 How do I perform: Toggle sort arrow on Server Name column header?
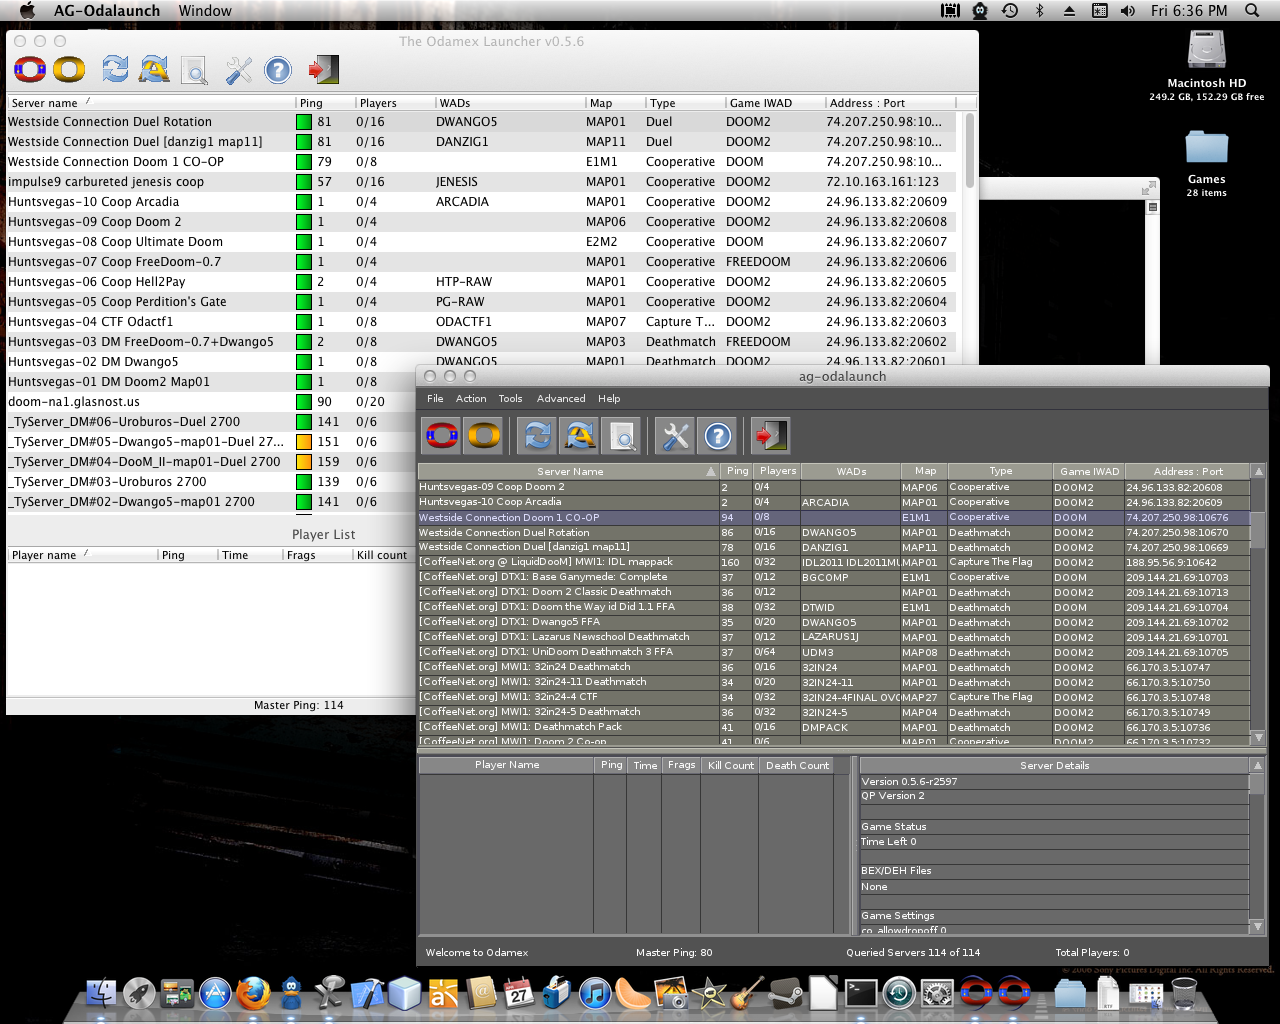pos(711,471)
